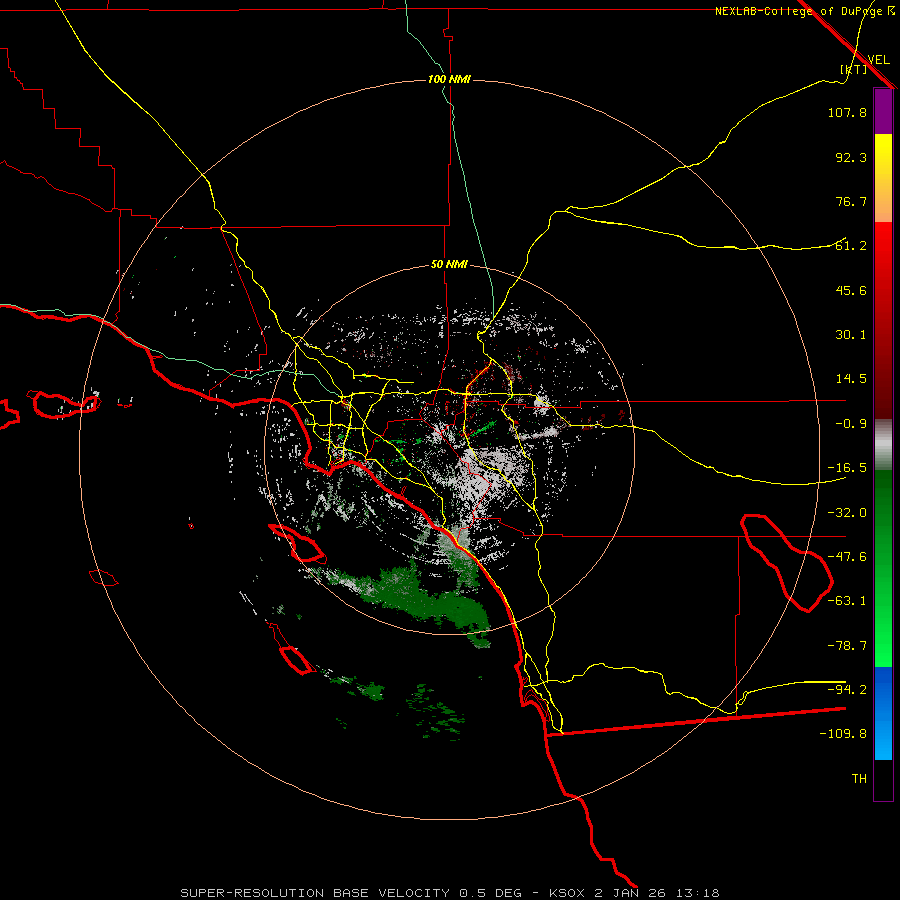Screen dimensions: 900x900
Task: Click the purple segment of the color bar
Action: pyautogui.click(x=883, y=111)
